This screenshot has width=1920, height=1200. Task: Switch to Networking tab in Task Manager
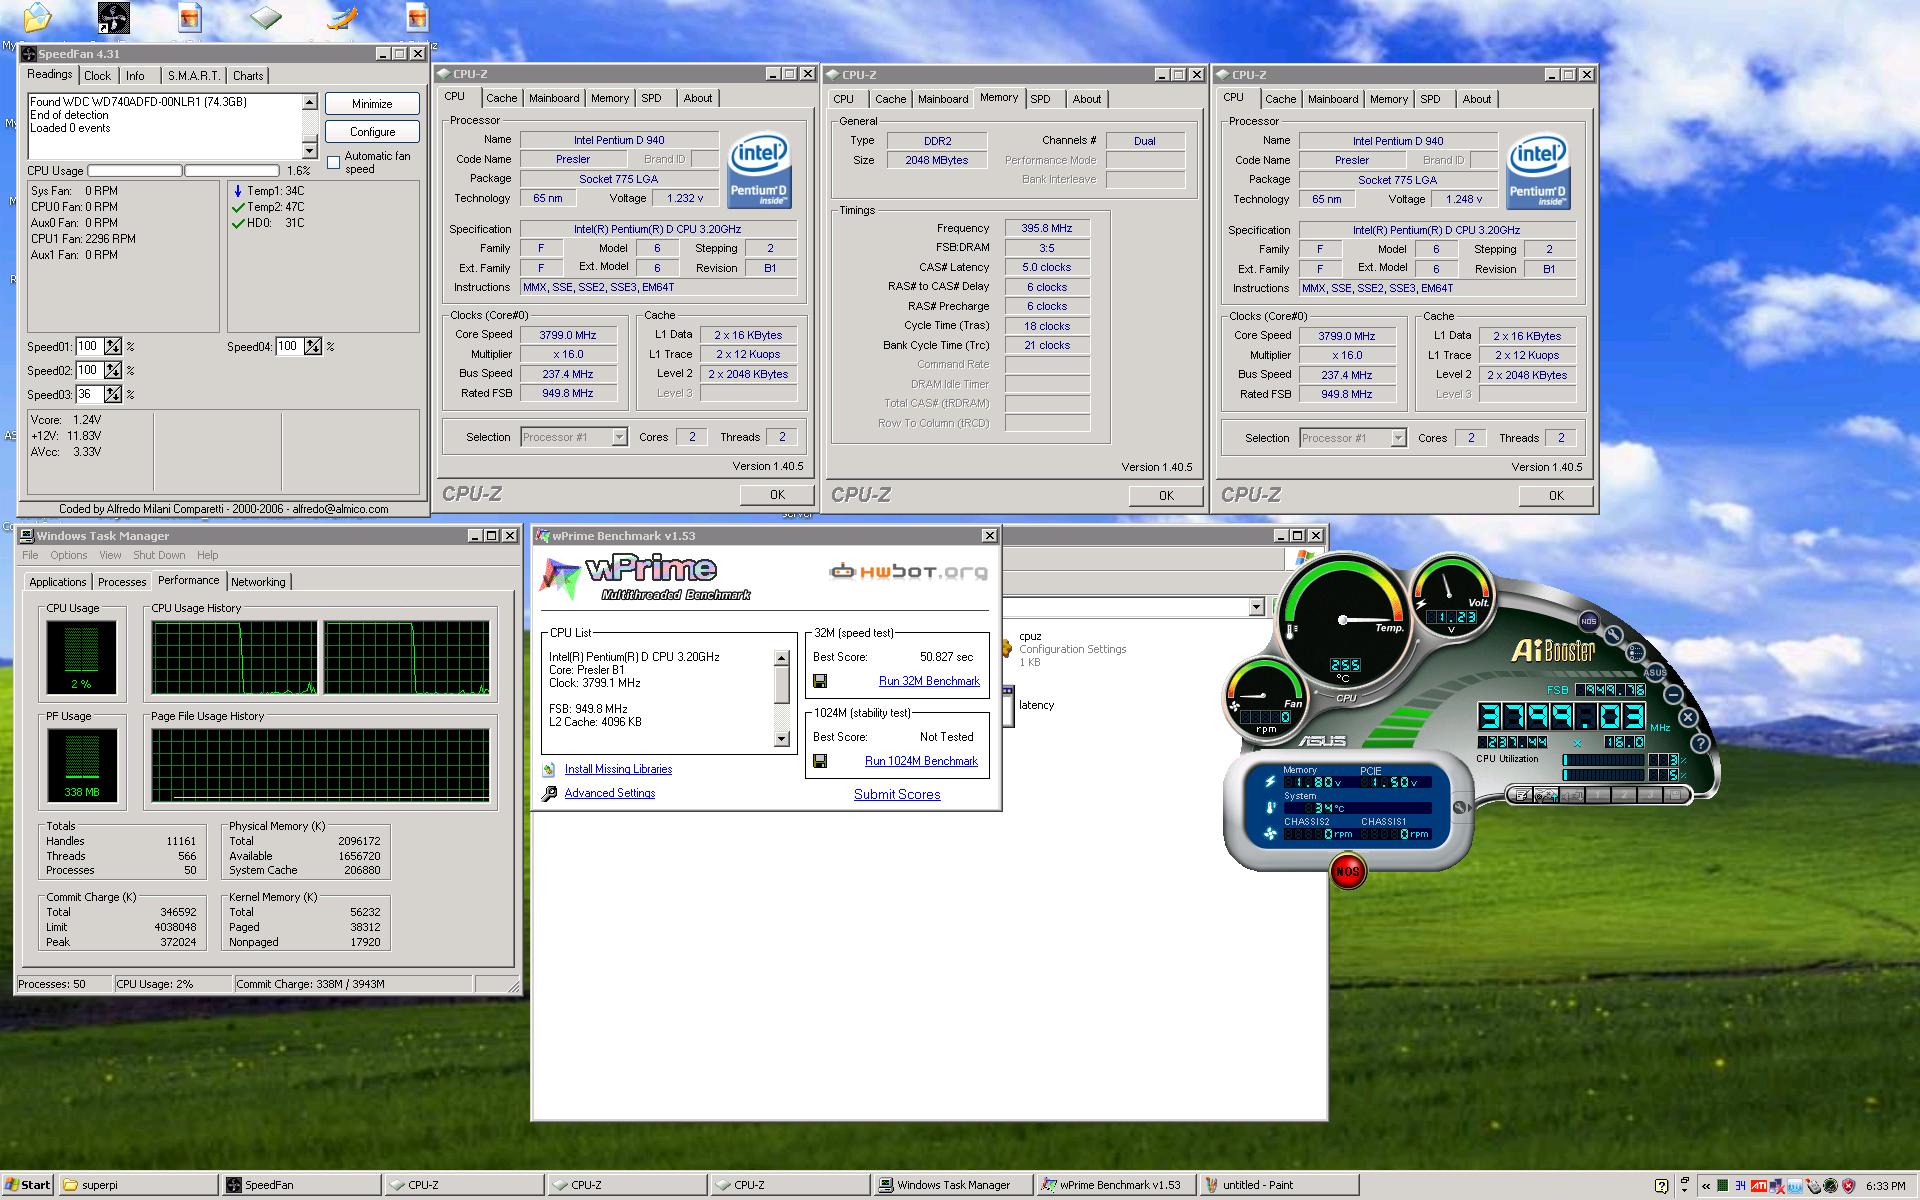point(258,582)
